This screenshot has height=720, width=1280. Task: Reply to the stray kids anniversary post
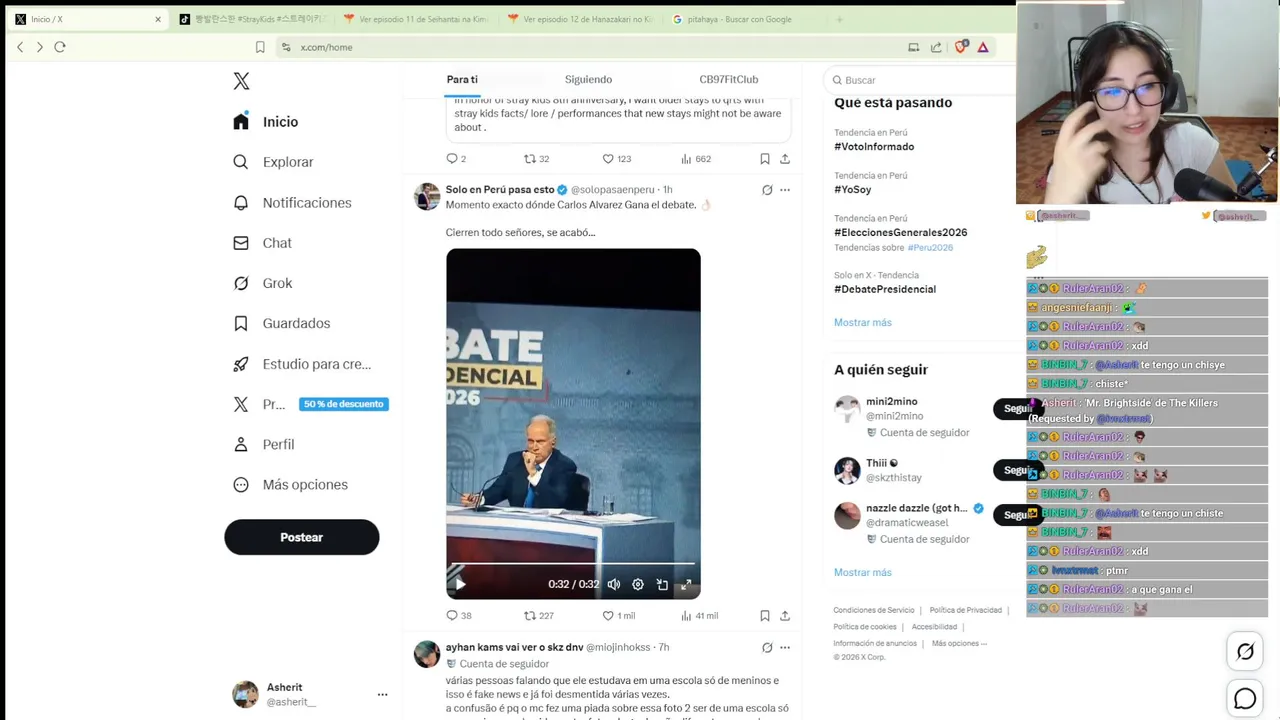pyautogui.click(x=456, y=159)
